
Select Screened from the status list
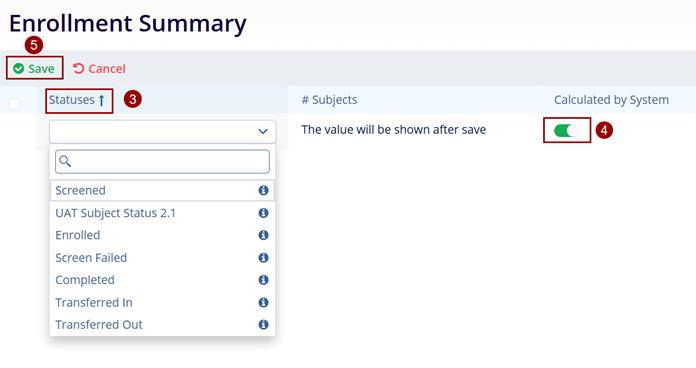click(x=162, y=190)
